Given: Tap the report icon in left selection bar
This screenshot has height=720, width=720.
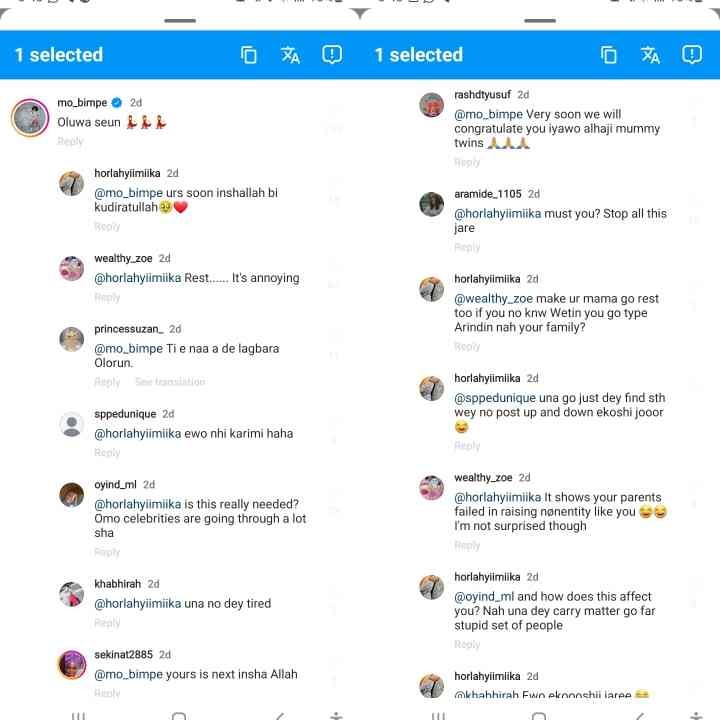Looking at the screenshot, I should pyautogui.click(x=332, y=55).
